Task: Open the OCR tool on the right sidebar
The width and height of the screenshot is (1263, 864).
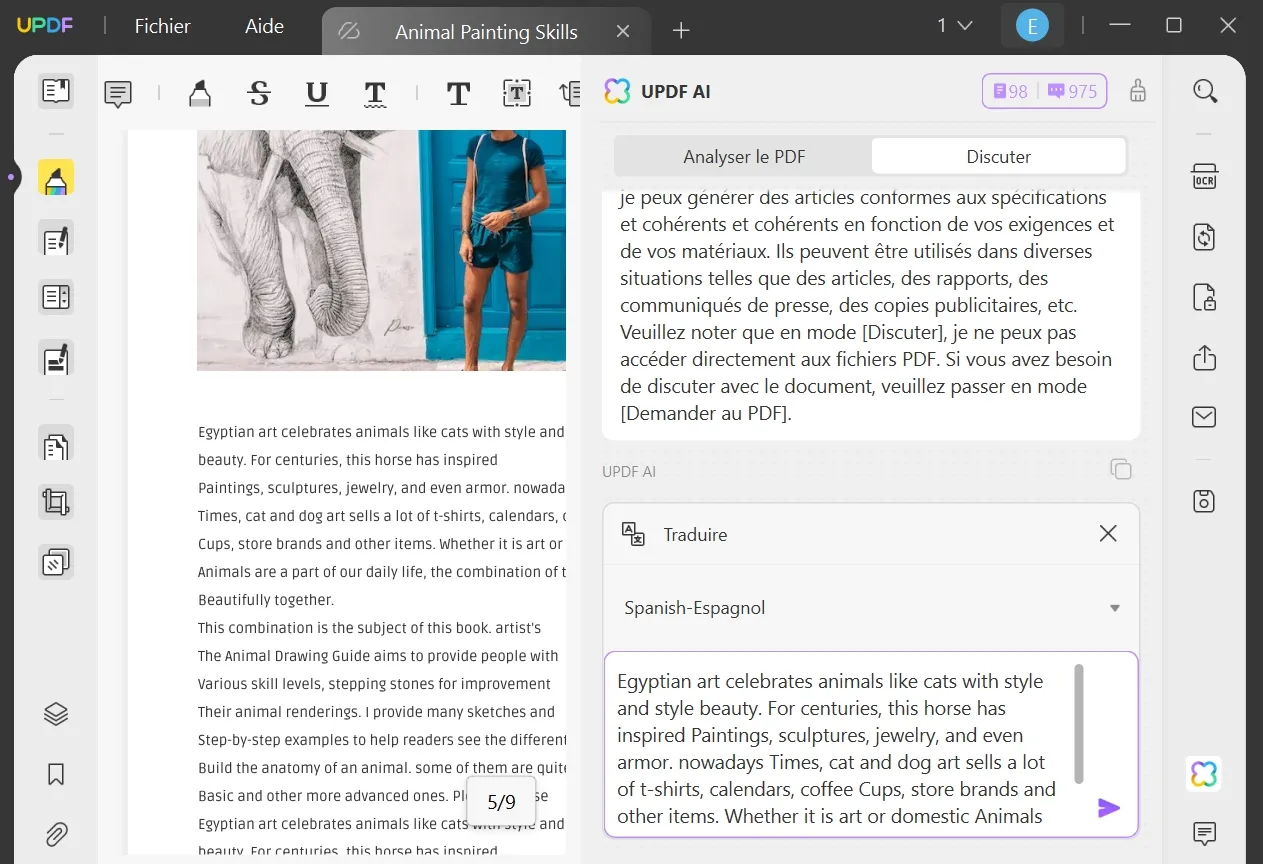Action: 1204,175
